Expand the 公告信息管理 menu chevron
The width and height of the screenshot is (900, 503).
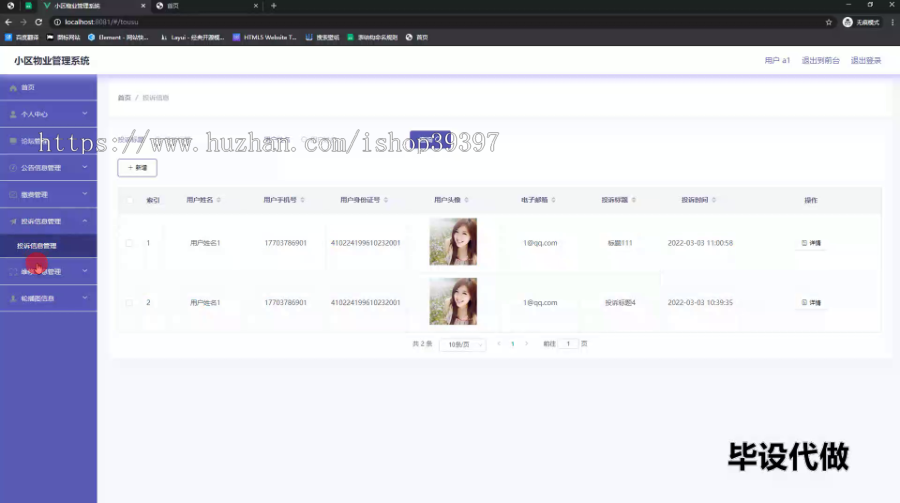tap(85, 167)
